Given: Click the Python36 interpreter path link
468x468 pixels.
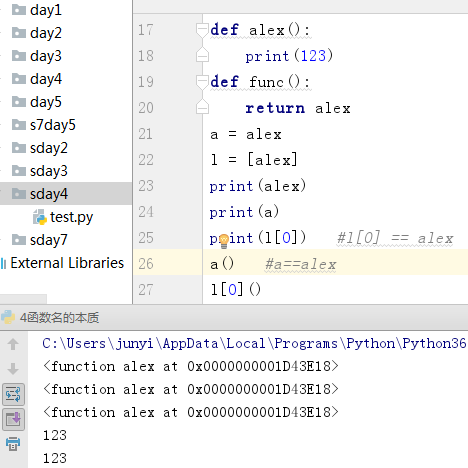Looking at the screenshot, I should click(x=254, y=343).
